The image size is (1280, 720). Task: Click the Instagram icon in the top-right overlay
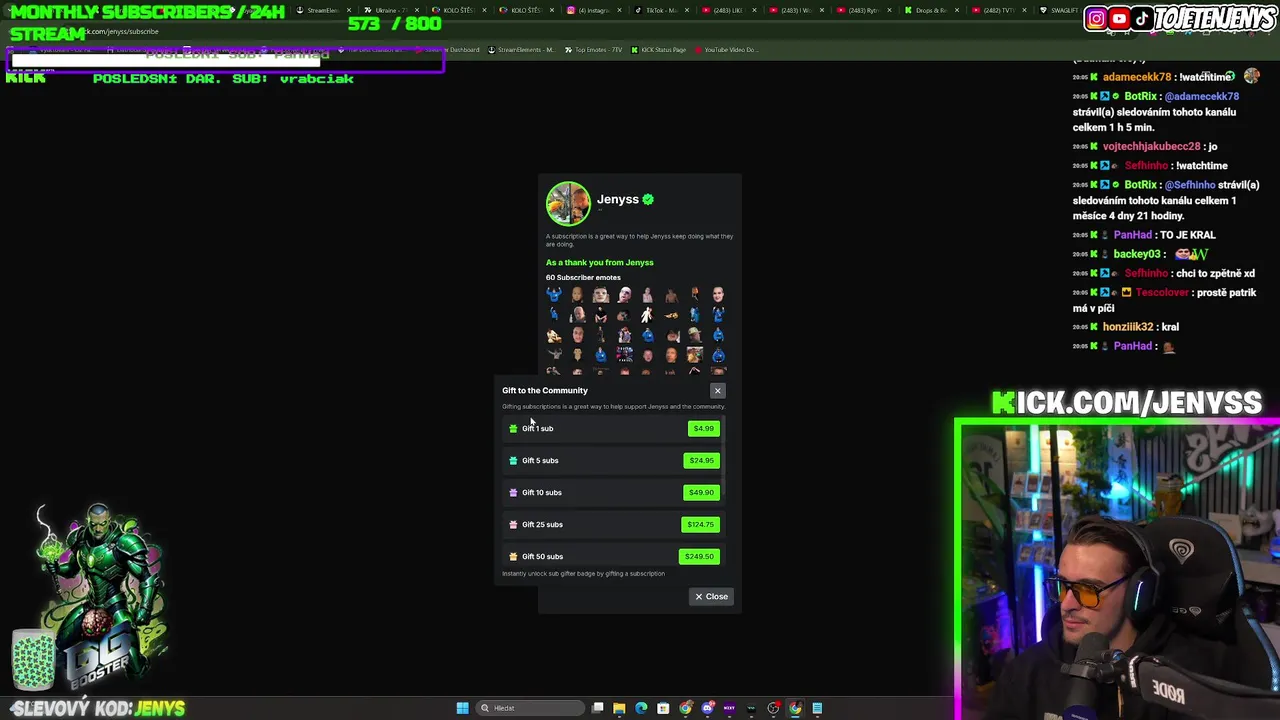point(1096,18)
